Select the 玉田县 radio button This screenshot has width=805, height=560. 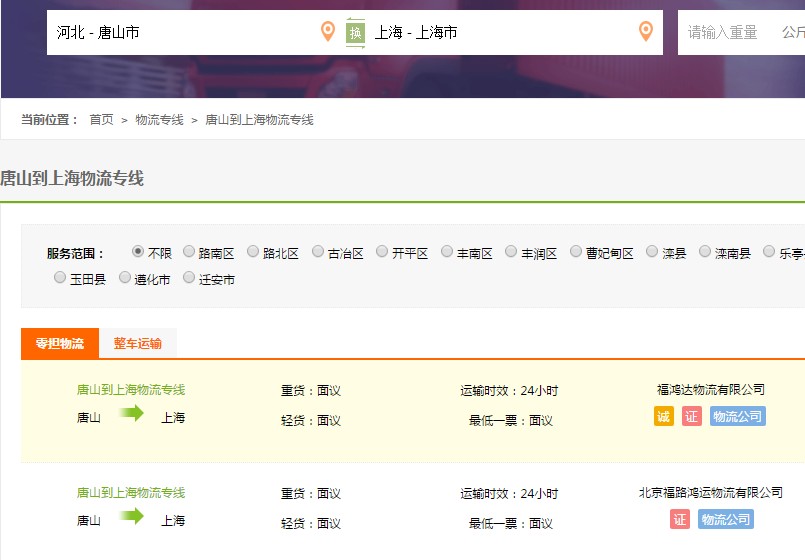60,277
